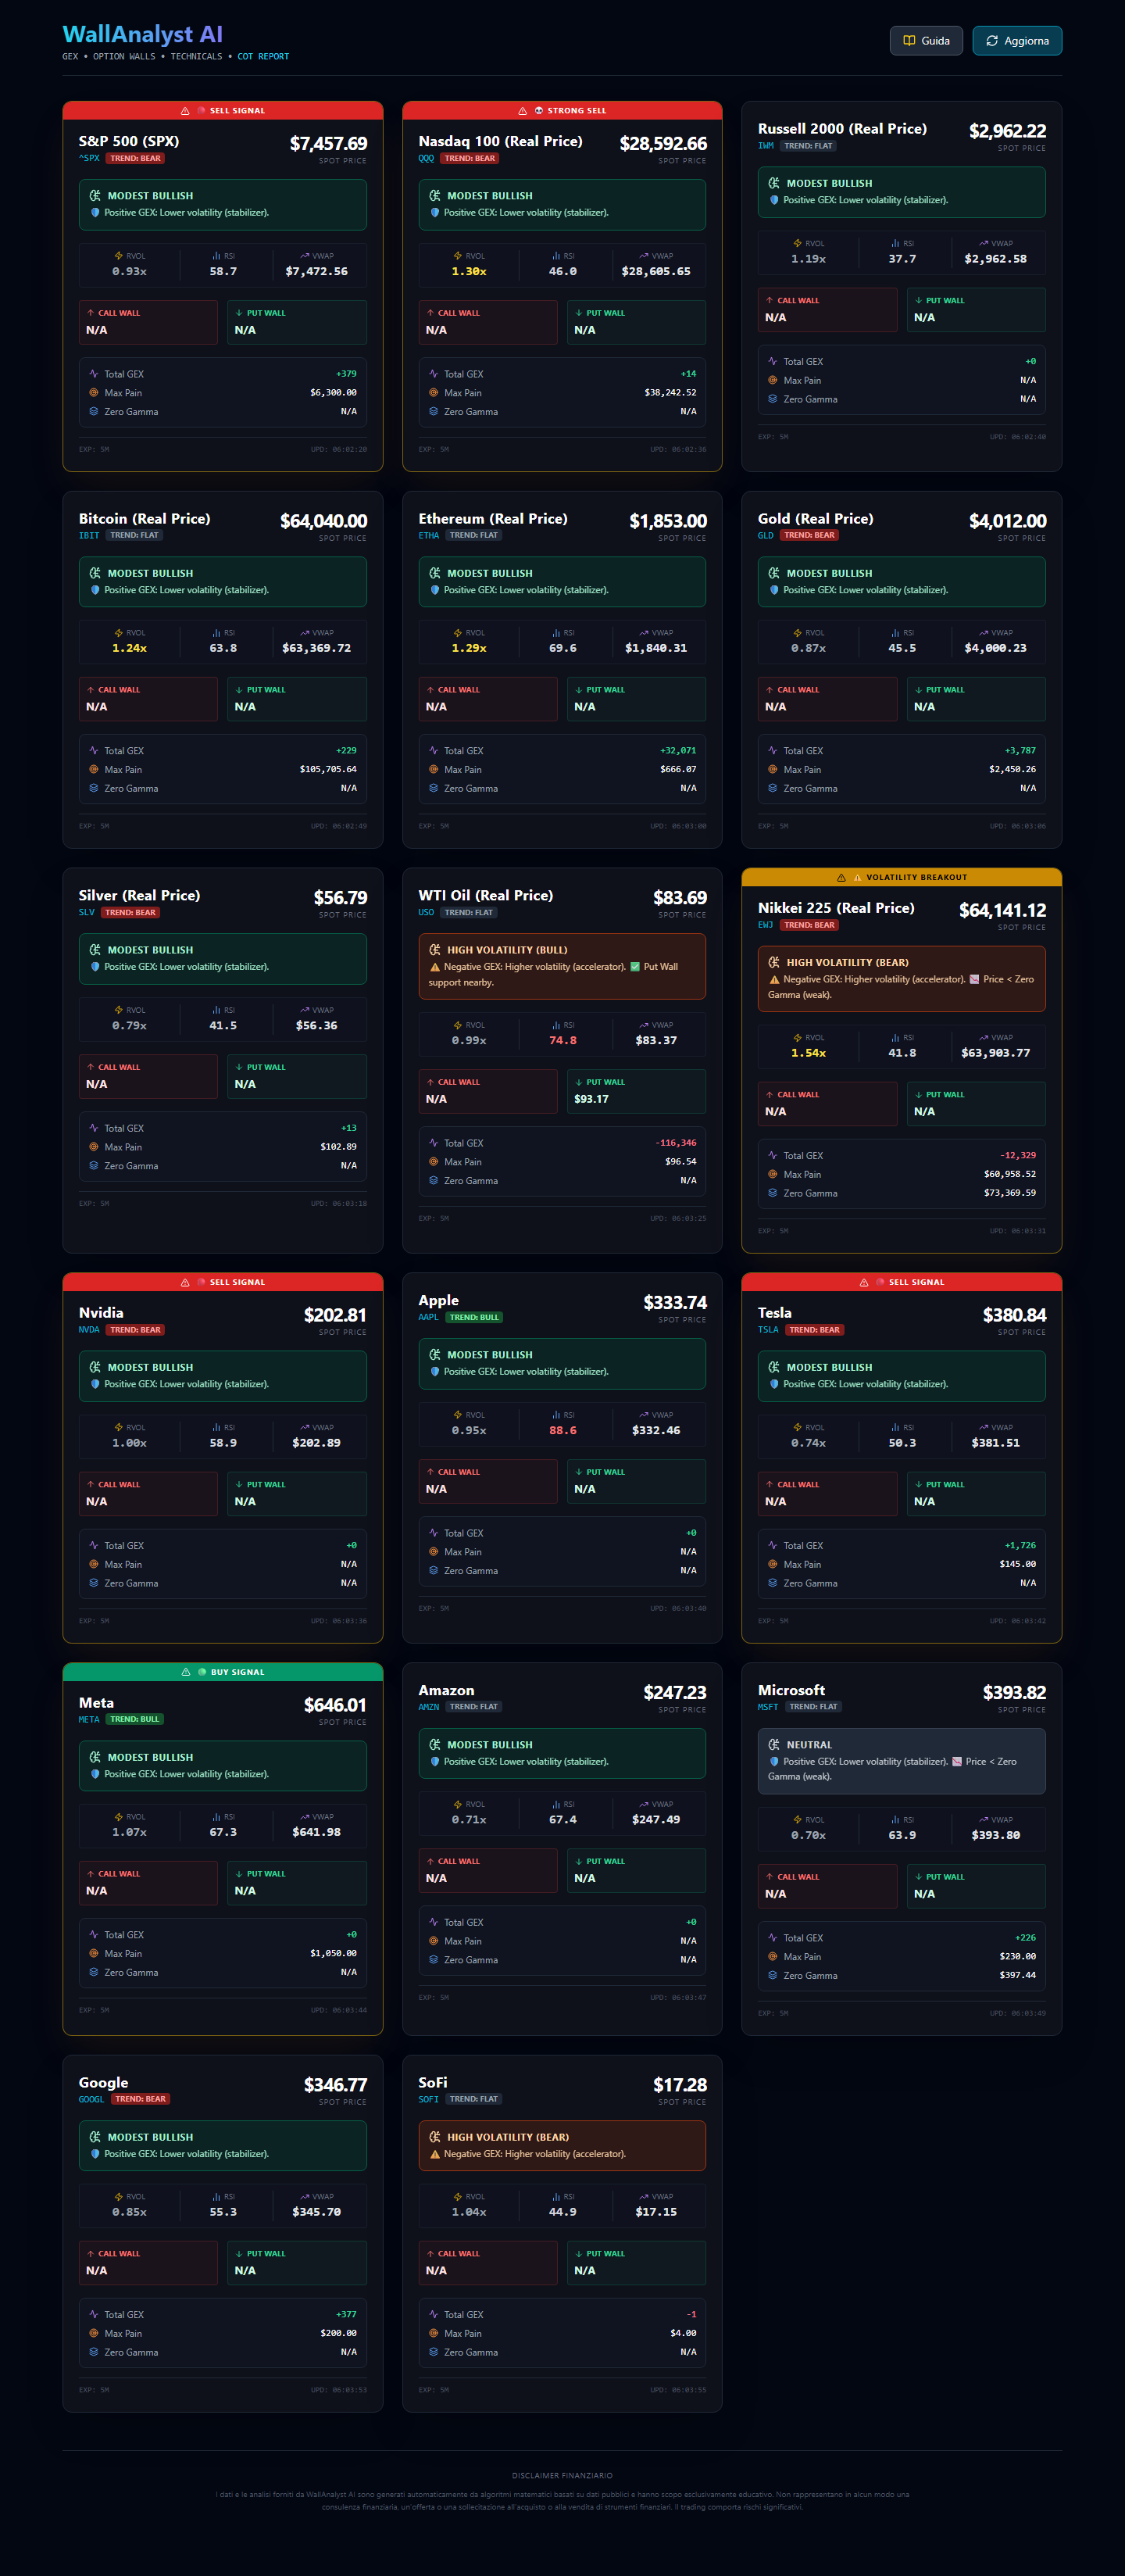1125x2576 pixels.
Task: Click the bull icon beside Microsoft NEUTRAL label
Action: [x=774, y=1744]
